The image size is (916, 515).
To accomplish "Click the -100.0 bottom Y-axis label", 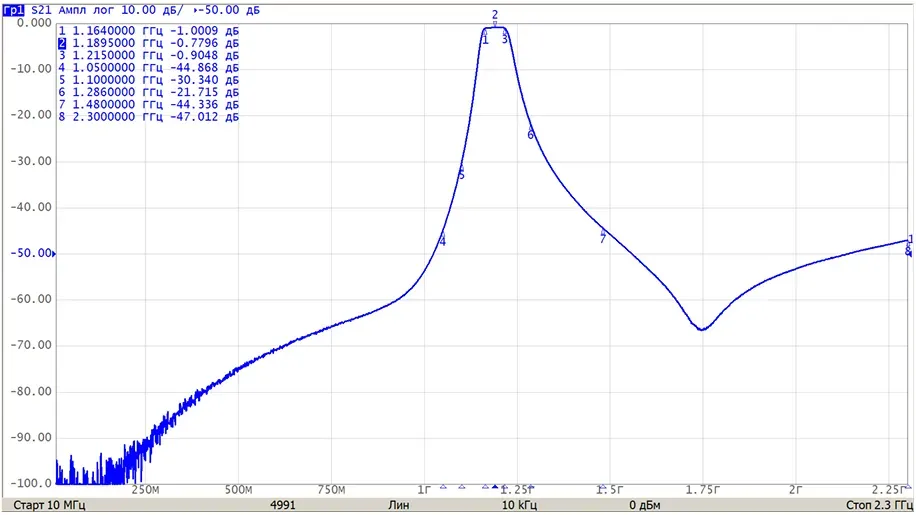I will point(32,483).
